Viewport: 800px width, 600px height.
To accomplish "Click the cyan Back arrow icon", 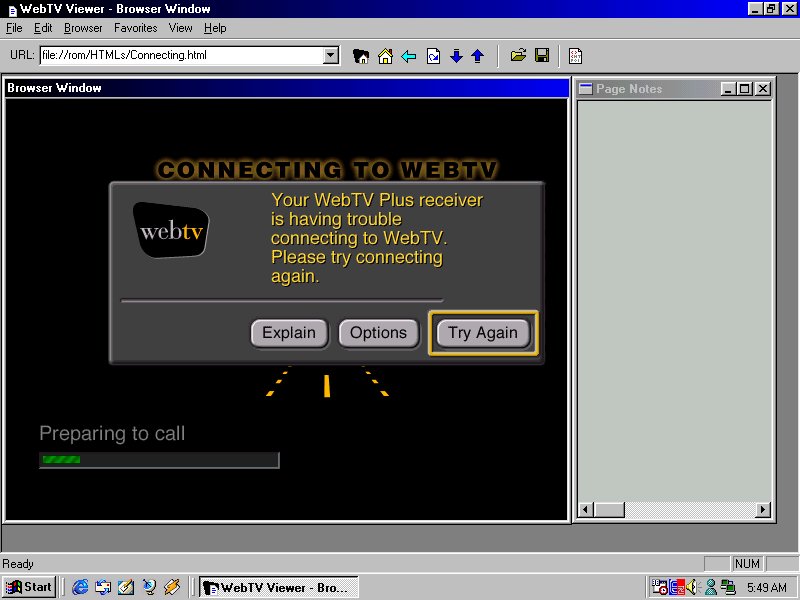I will 408,56.
